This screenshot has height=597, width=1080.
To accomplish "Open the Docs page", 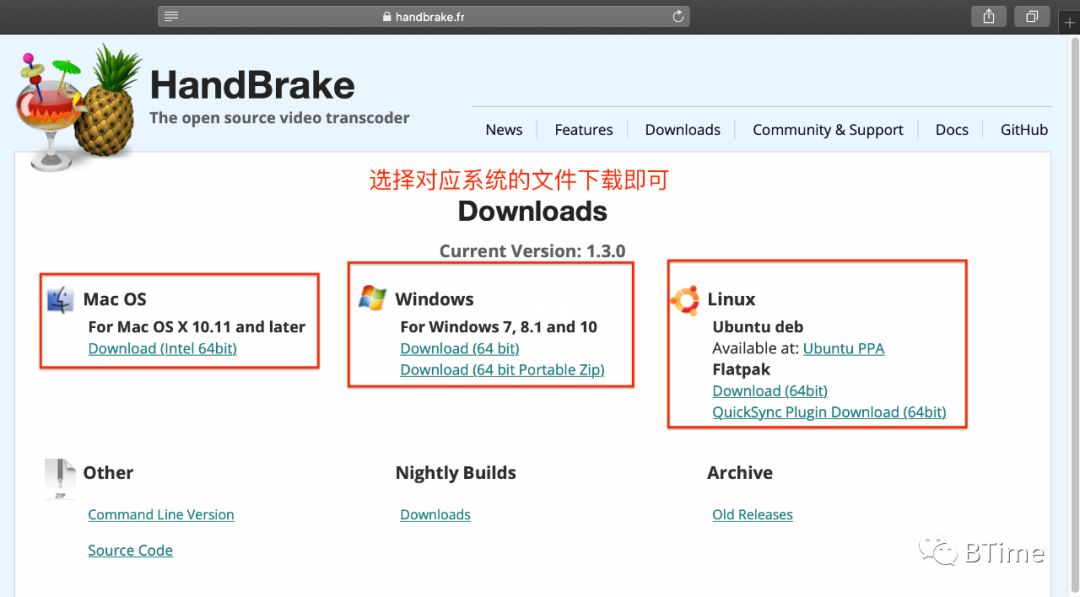I will pos(951,130).
